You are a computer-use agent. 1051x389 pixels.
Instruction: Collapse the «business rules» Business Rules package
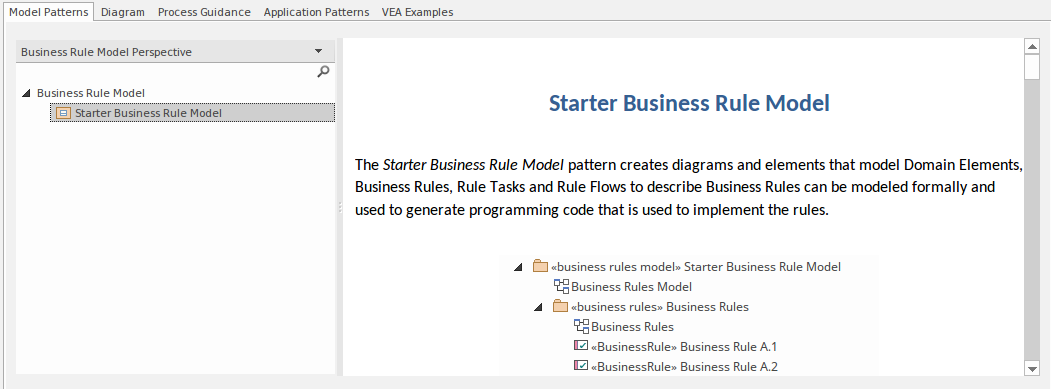[x=538, y=307]
